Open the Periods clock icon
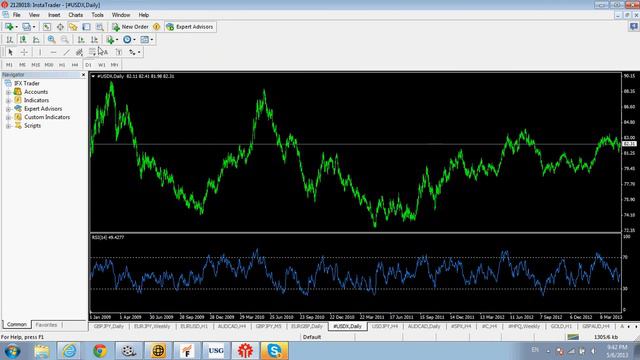 pos(127,40)
